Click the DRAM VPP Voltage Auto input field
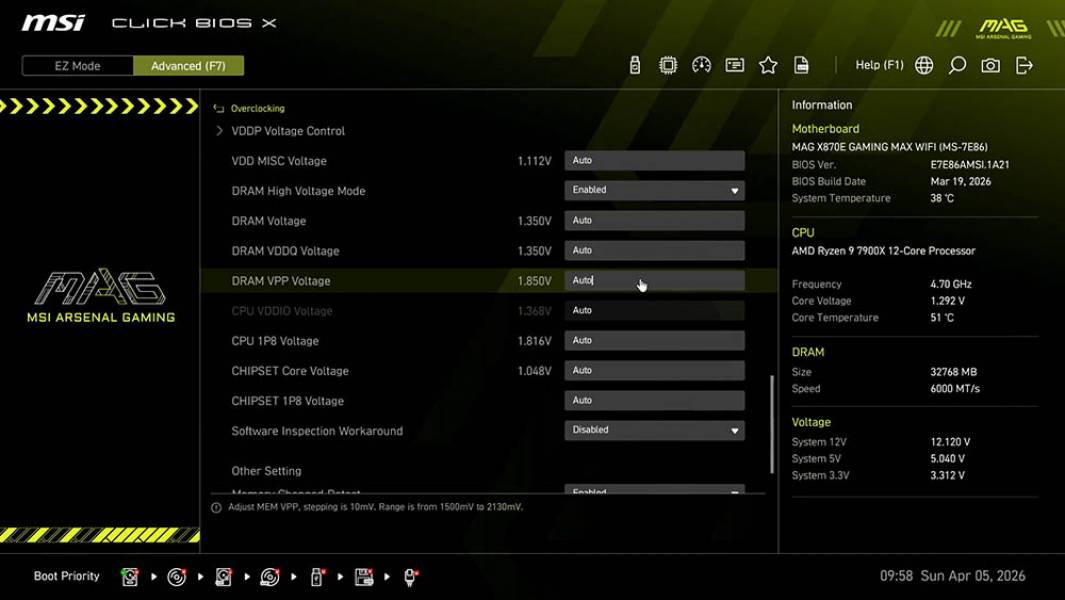The image size is (1065, 600). pyautogui.click(x=653, y=280)
